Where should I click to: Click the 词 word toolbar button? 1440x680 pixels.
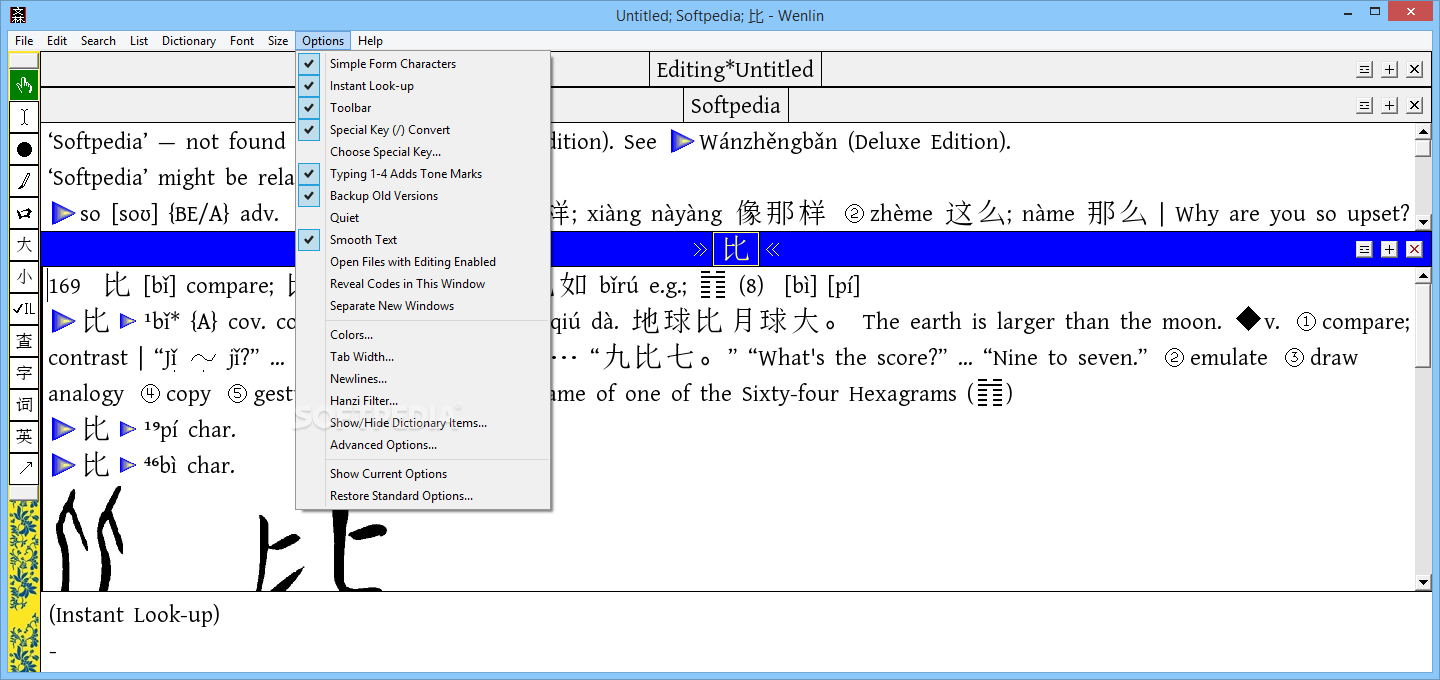pos(24,405)
